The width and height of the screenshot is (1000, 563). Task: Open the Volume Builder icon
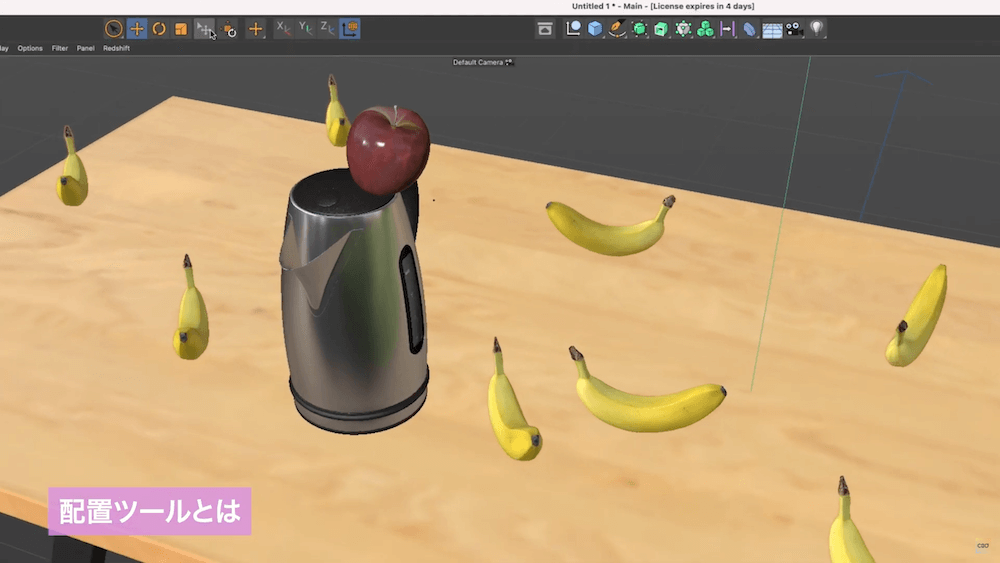pos(683,29)
